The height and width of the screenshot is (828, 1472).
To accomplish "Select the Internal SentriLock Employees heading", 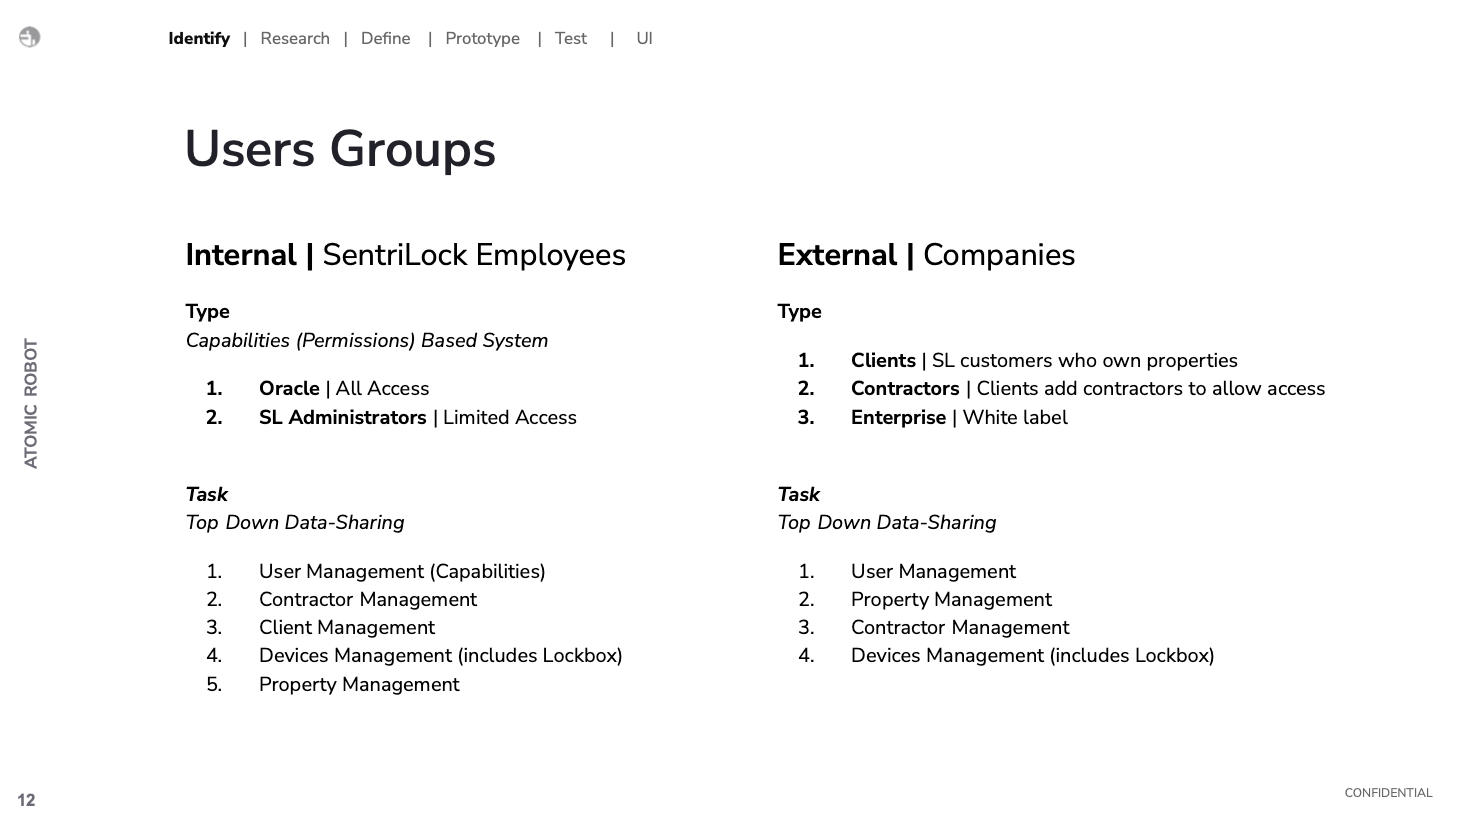I will 405,255.
